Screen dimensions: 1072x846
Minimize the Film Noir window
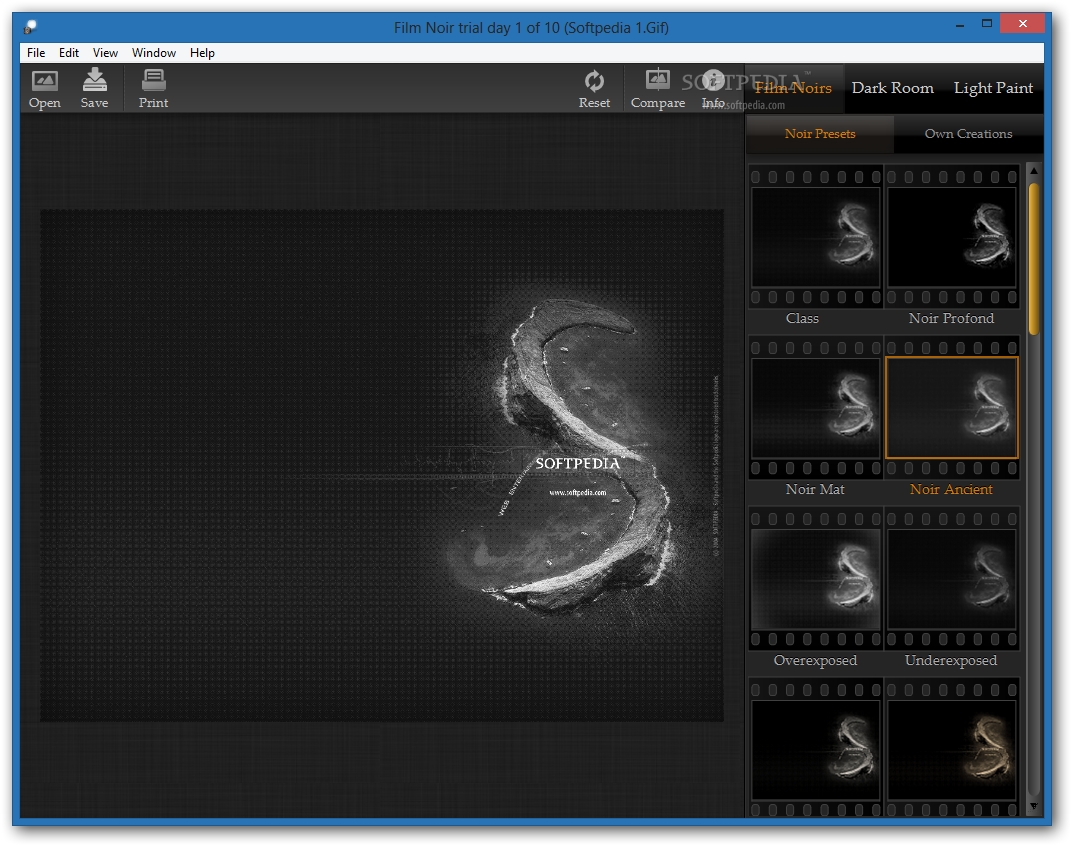(x=960, y=25)
